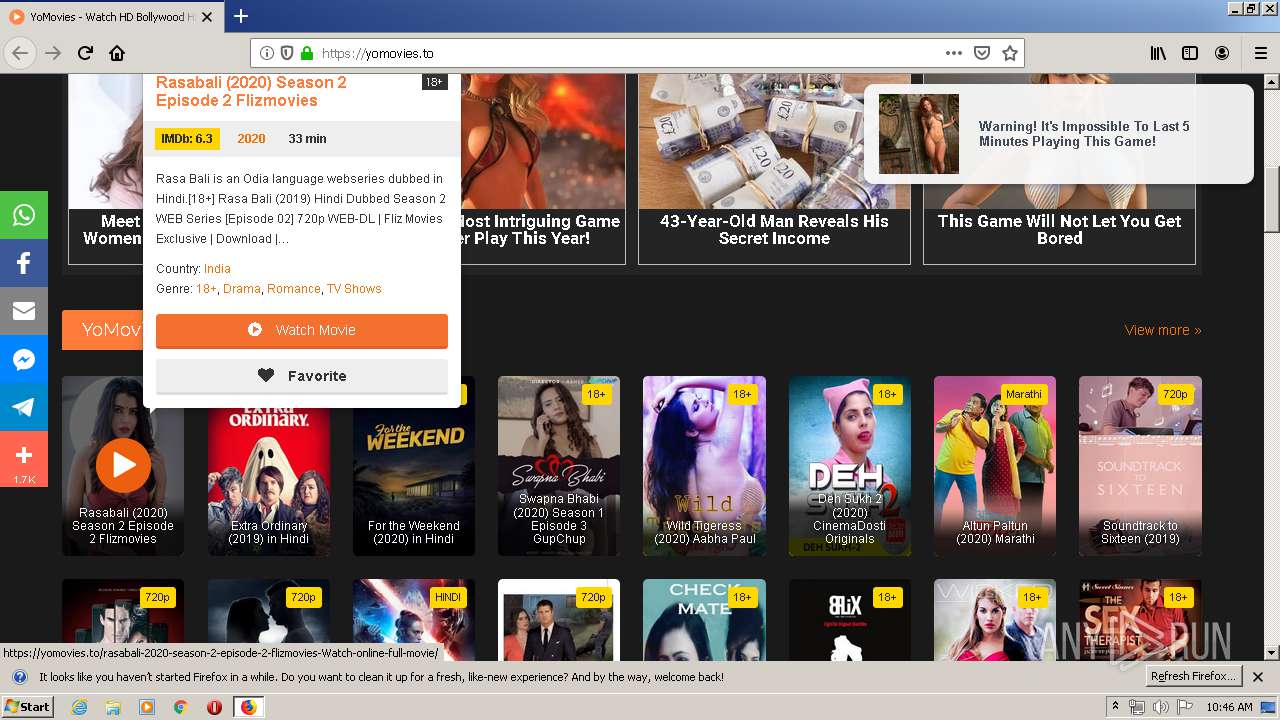The image size is (1280, 720).
Task: Click the taskbar clock showing 10:46 AM
Action: (x=1229, y=707)
